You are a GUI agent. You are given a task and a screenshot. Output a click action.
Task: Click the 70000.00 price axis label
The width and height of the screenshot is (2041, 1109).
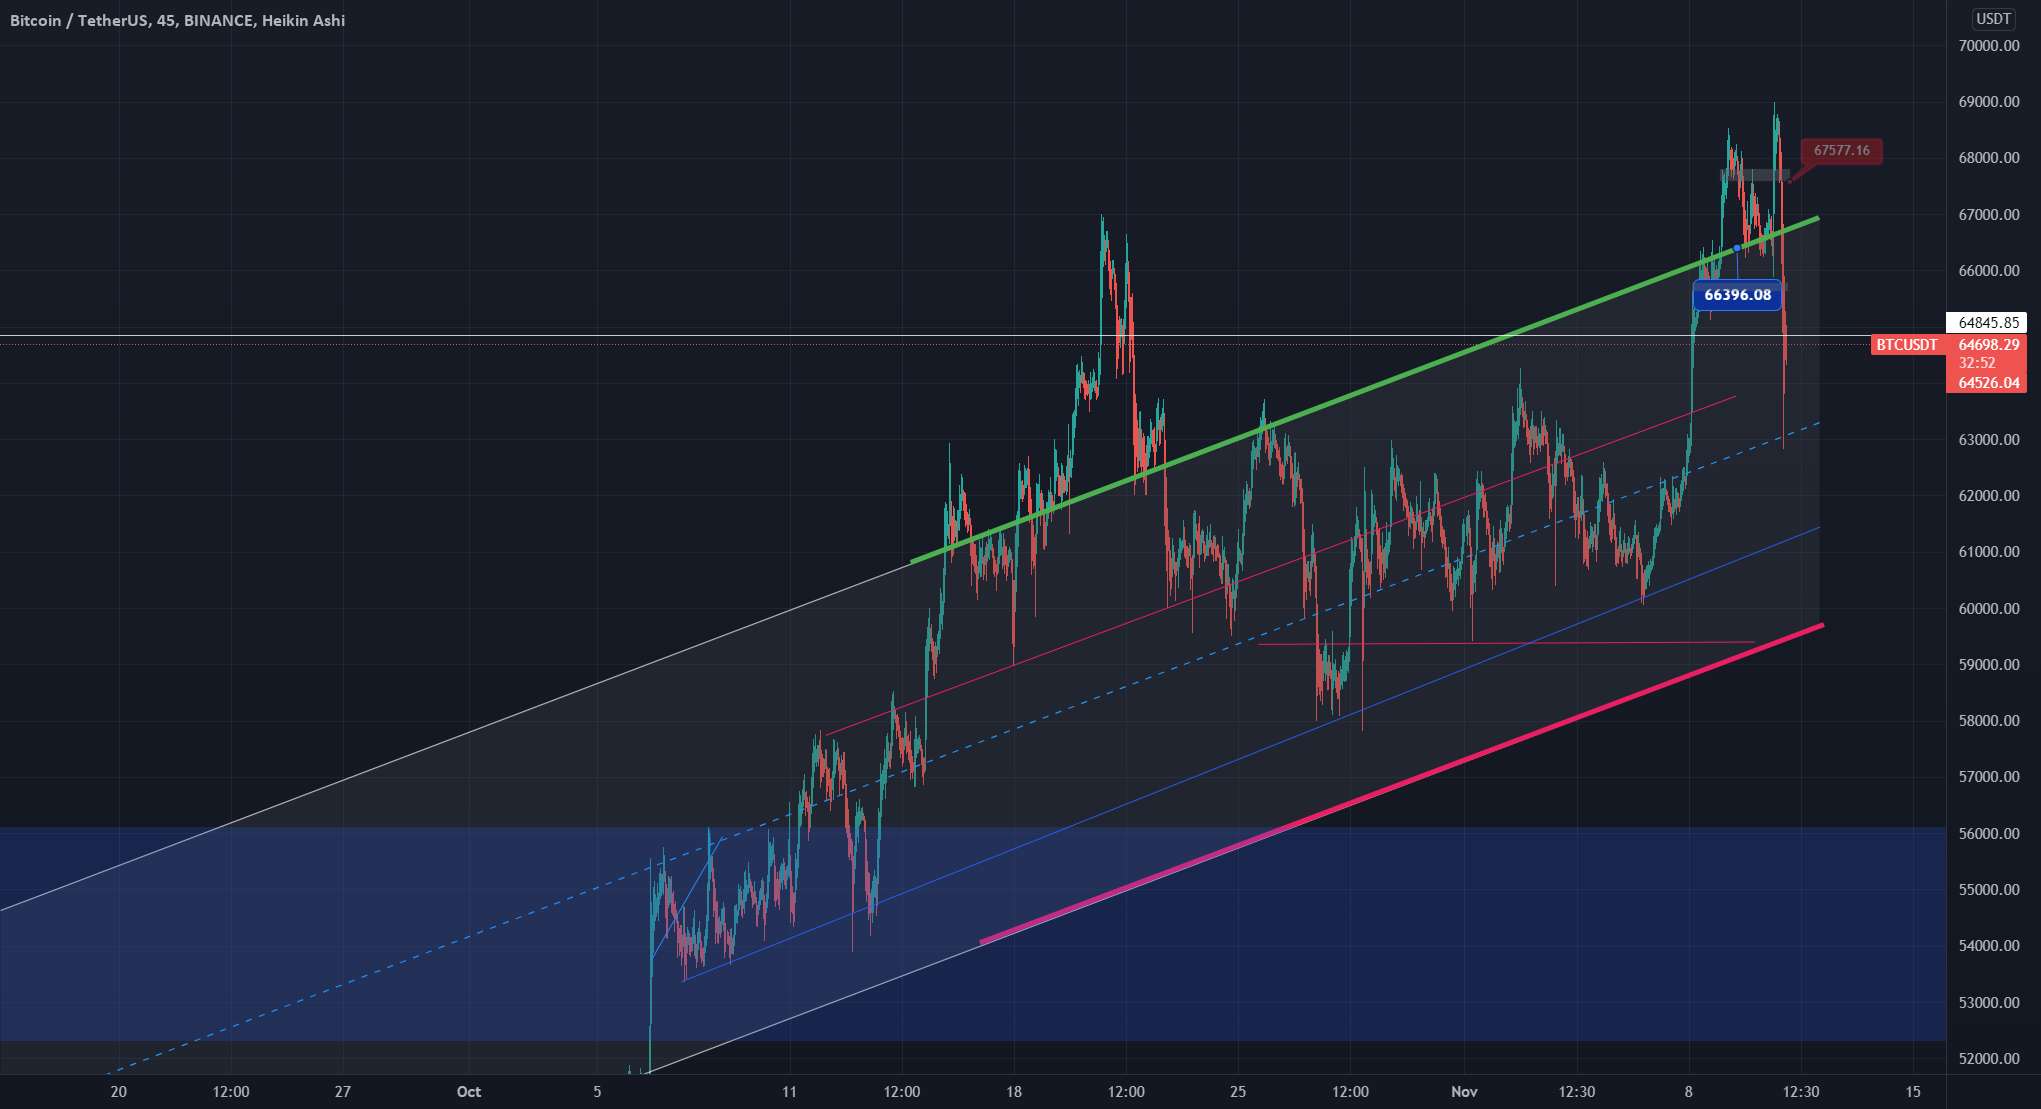(x=1989, y=46)
